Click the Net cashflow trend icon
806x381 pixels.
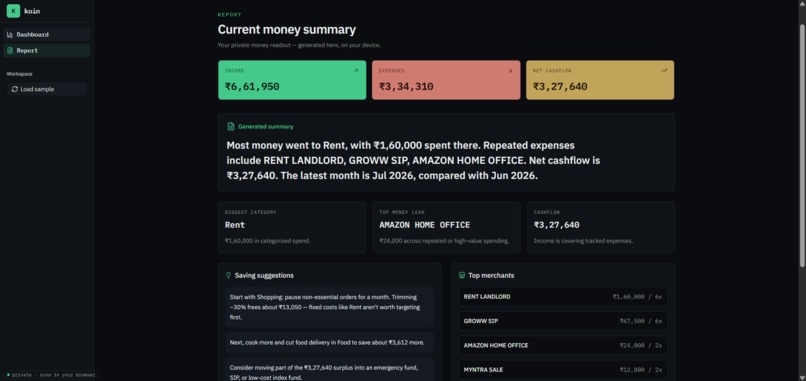pyautogui.click(x=664, y=70)
